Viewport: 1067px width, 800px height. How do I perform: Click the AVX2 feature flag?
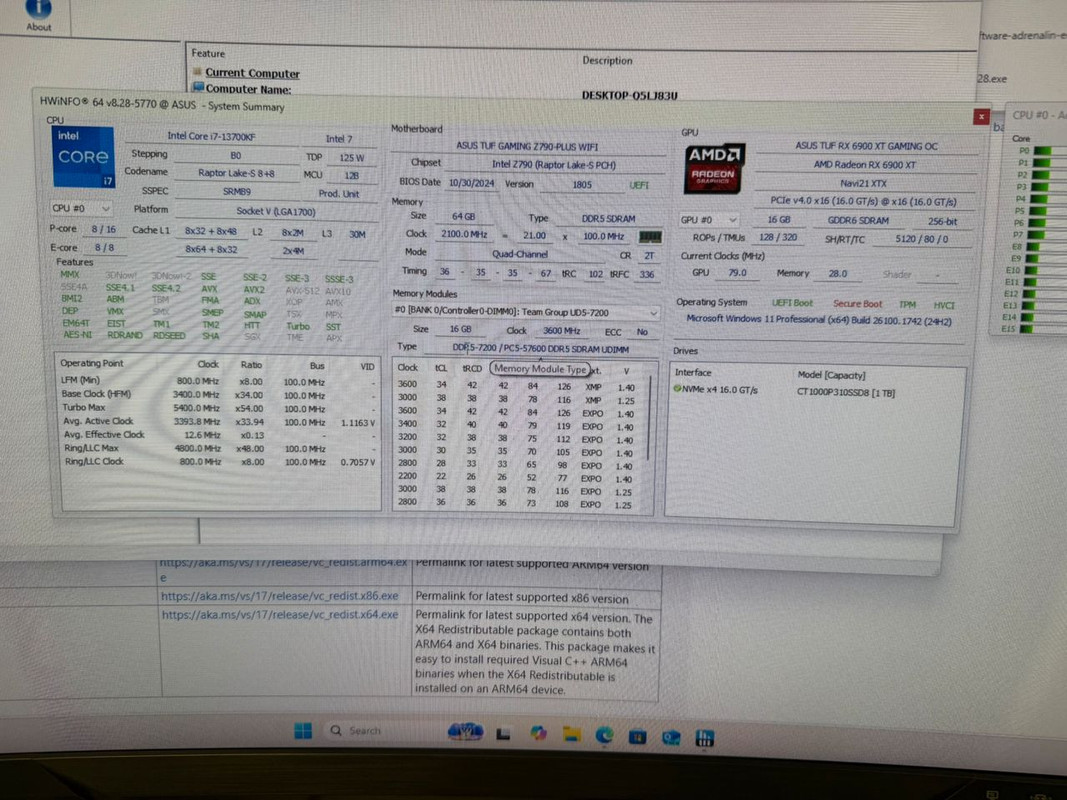[x=254, y=289]
